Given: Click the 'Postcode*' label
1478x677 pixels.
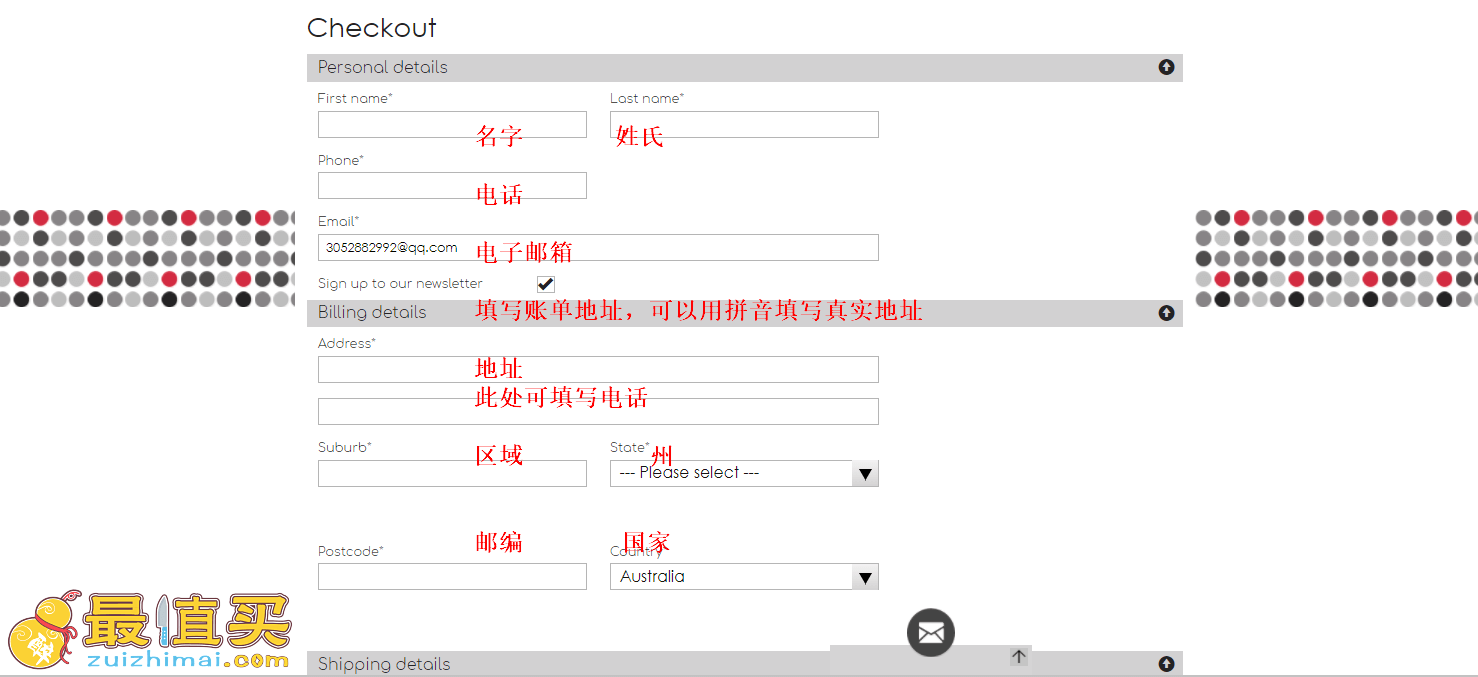Looking at the screenshot, I should click(351, 551).
